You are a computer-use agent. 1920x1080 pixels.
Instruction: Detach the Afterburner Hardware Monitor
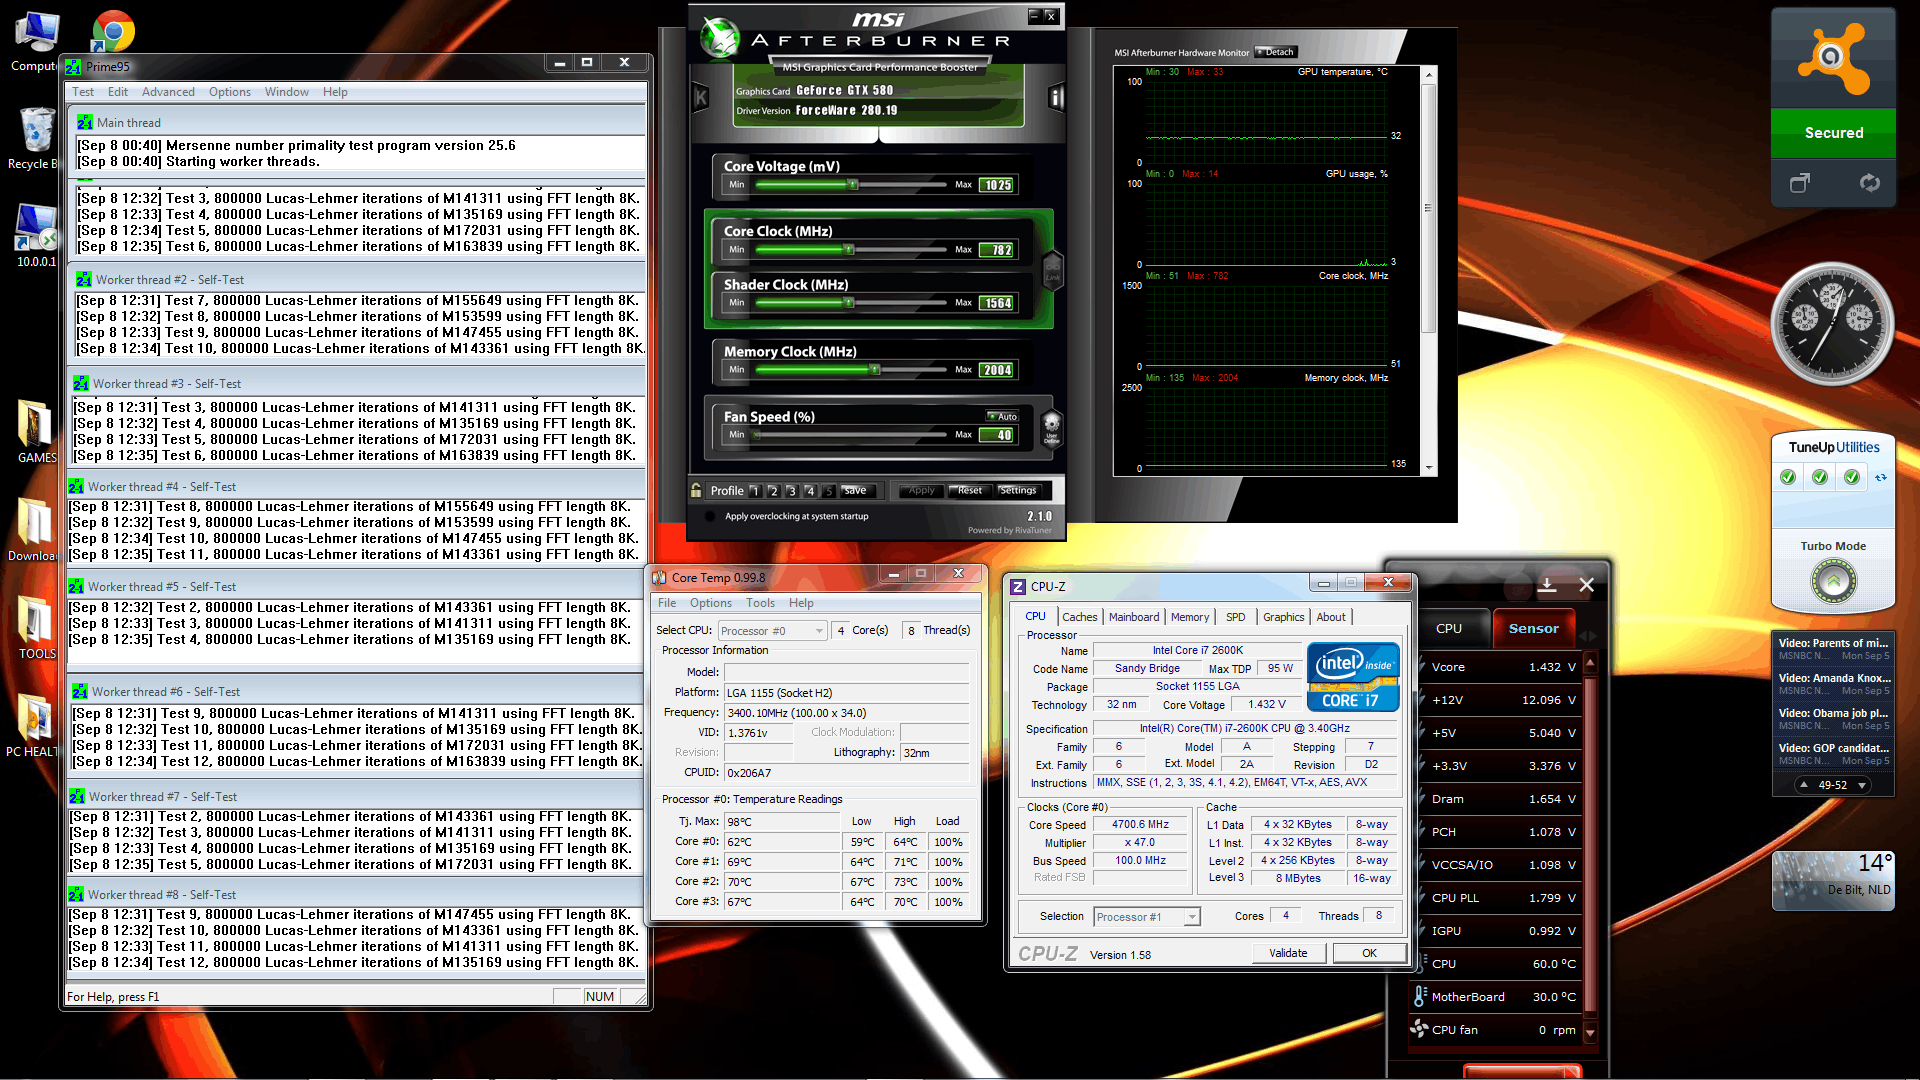(x=1276, y=52)
